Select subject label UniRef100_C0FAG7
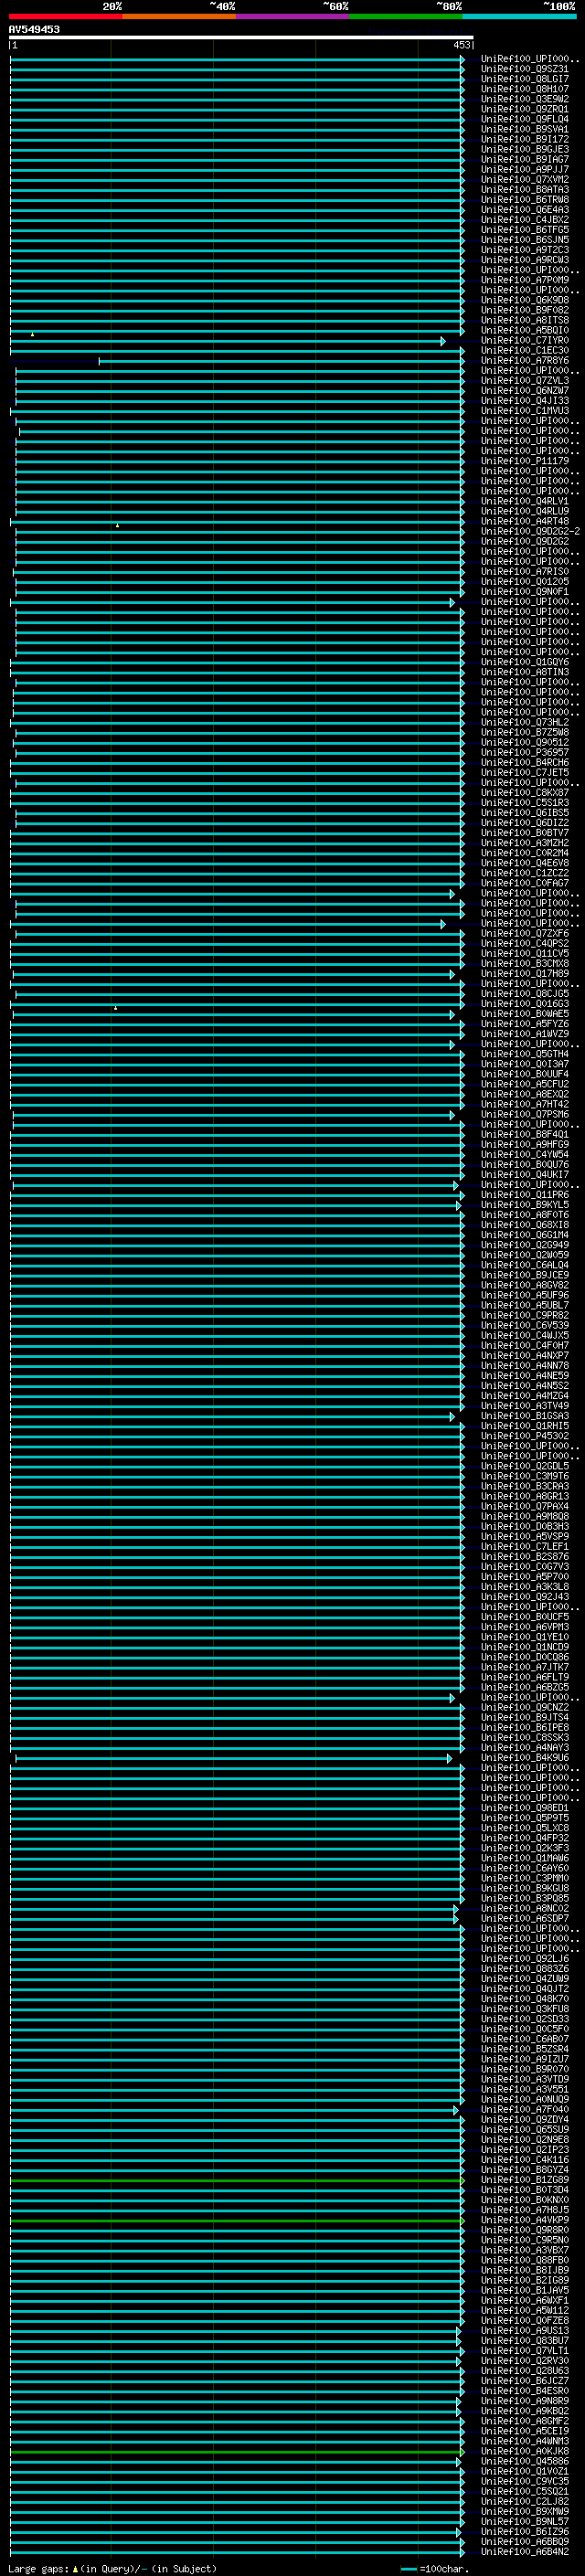 click(525, 883)
